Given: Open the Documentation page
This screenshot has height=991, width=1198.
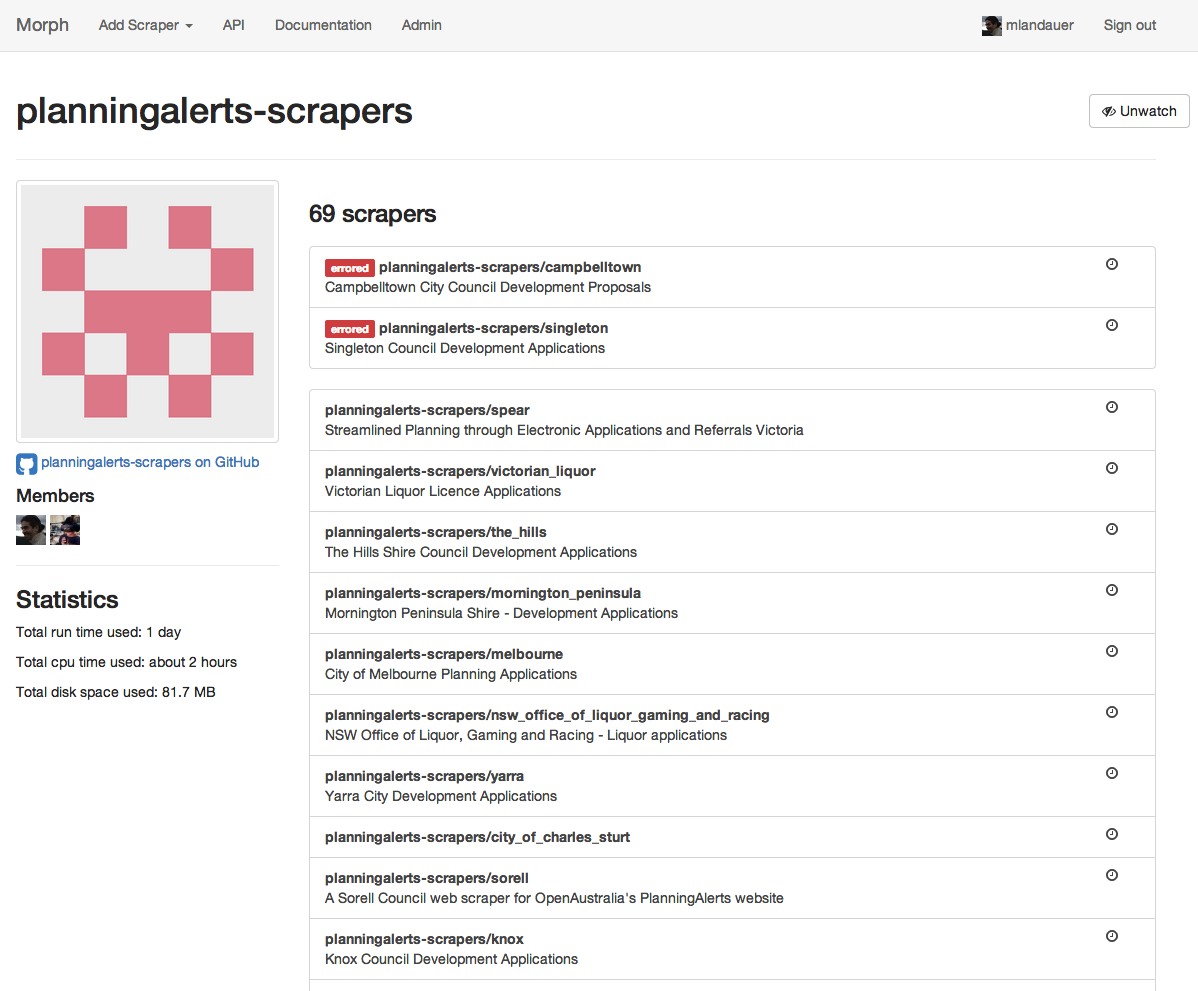Looking at the screenshot, I should (x=323, y=25).
